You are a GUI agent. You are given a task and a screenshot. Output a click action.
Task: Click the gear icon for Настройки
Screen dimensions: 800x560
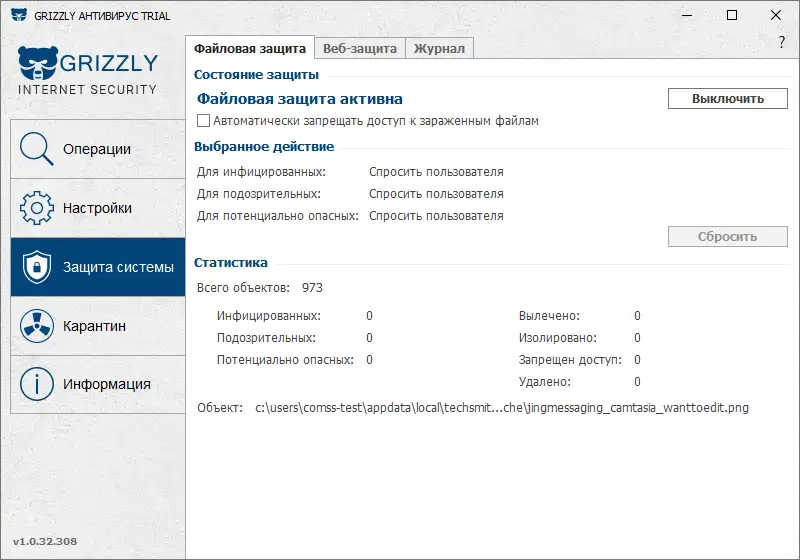36,208
